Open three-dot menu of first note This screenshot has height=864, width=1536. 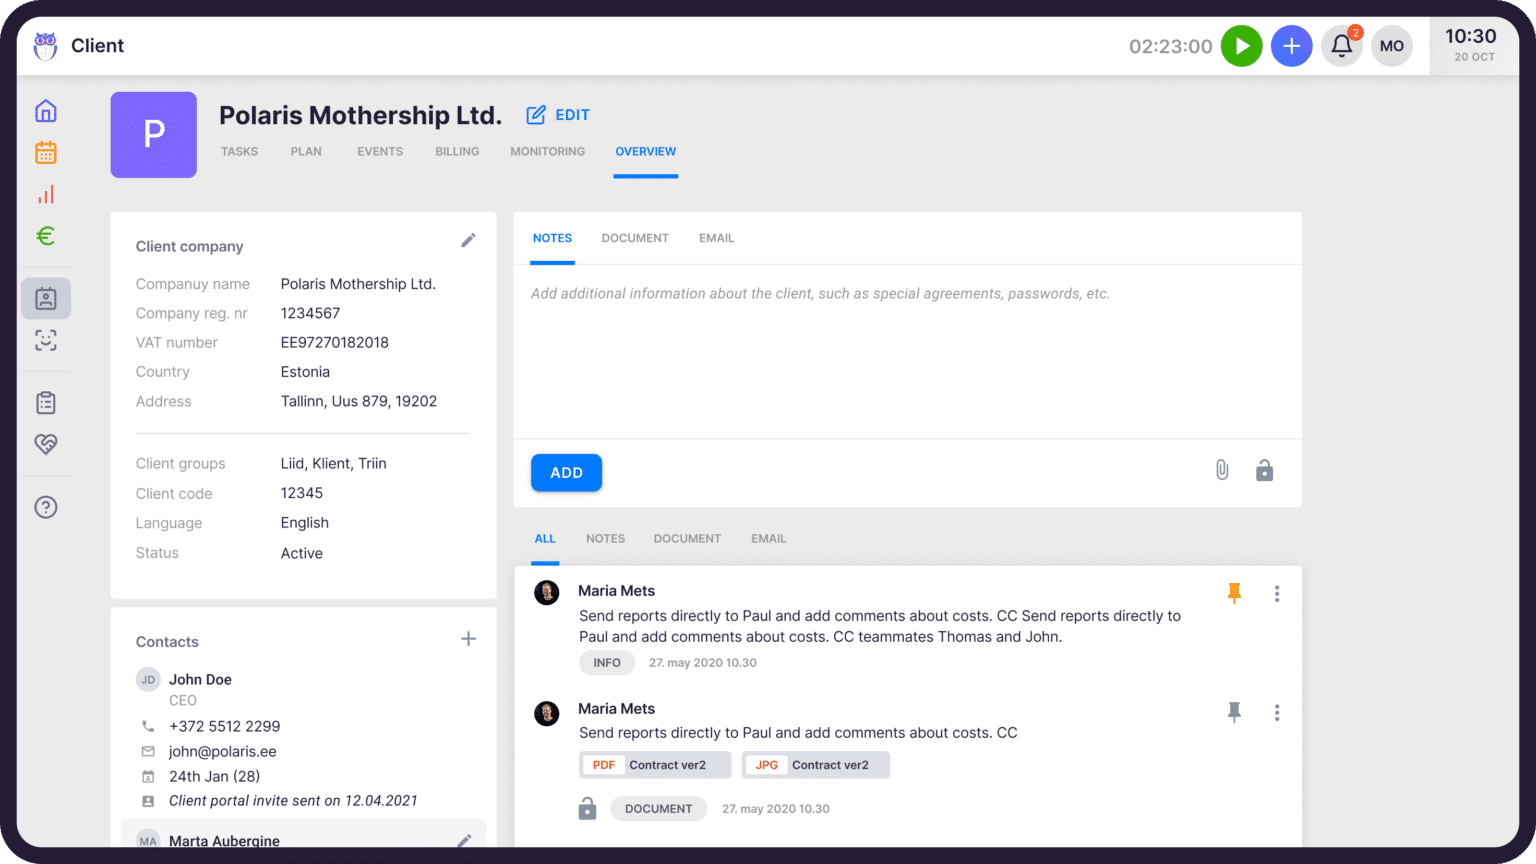1277,594
